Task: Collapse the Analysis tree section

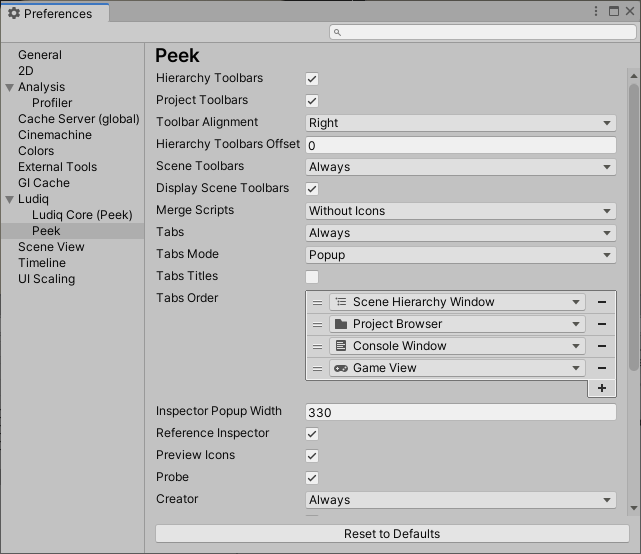Action: pos(10,87)
